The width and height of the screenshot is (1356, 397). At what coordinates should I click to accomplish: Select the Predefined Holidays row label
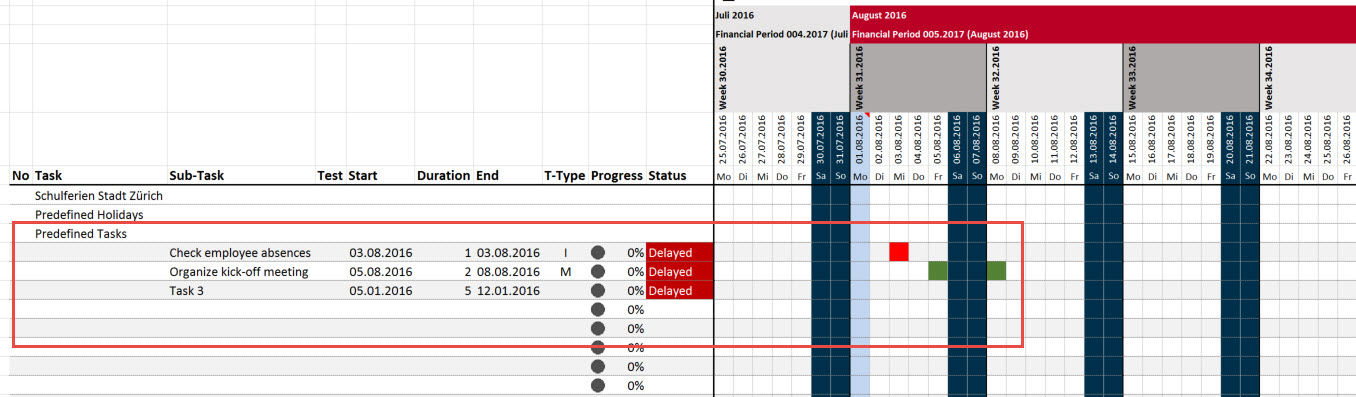point(89,214)
